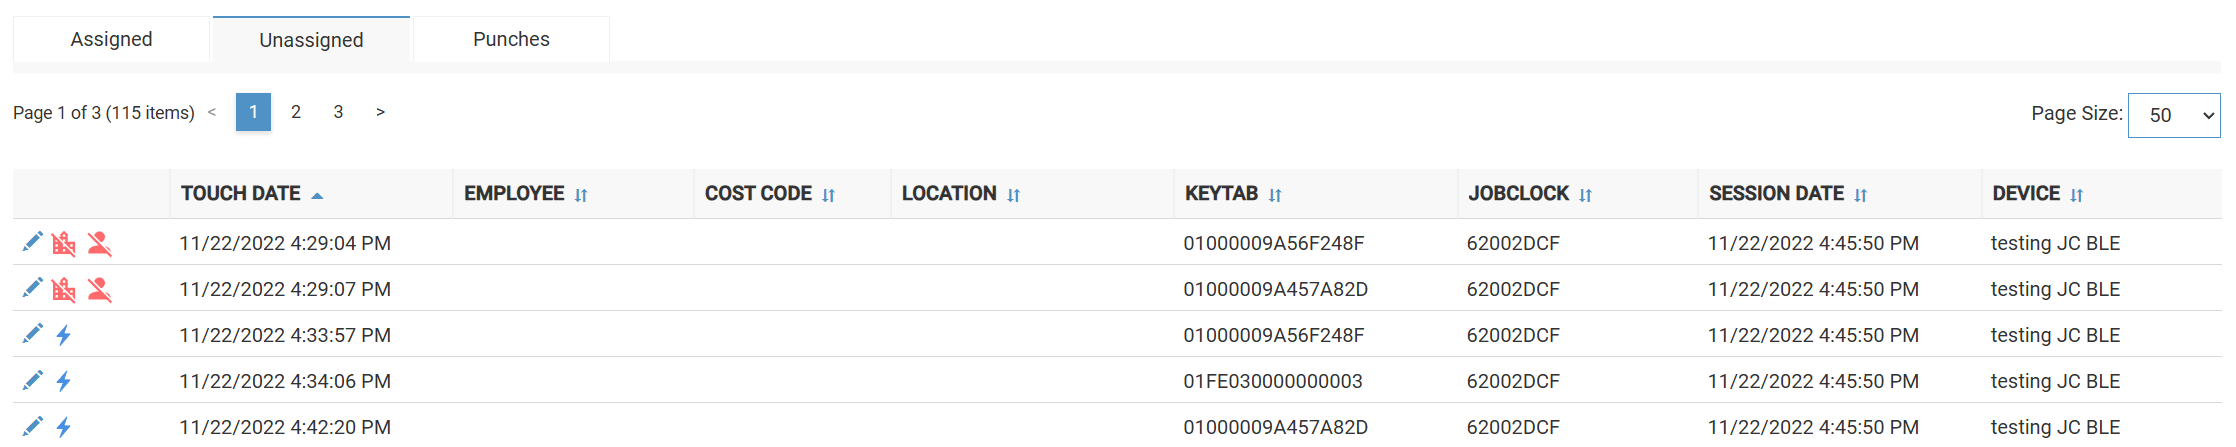Click touch date 11/22/2022 4:29:04 PM
The height and width of the screenshot is (447, 2236).
click(x=285, y=243)
